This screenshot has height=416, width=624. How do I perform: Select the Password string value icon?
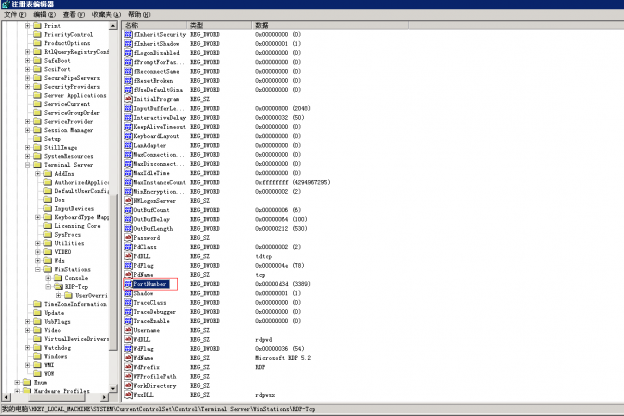(x=128, y=237)
